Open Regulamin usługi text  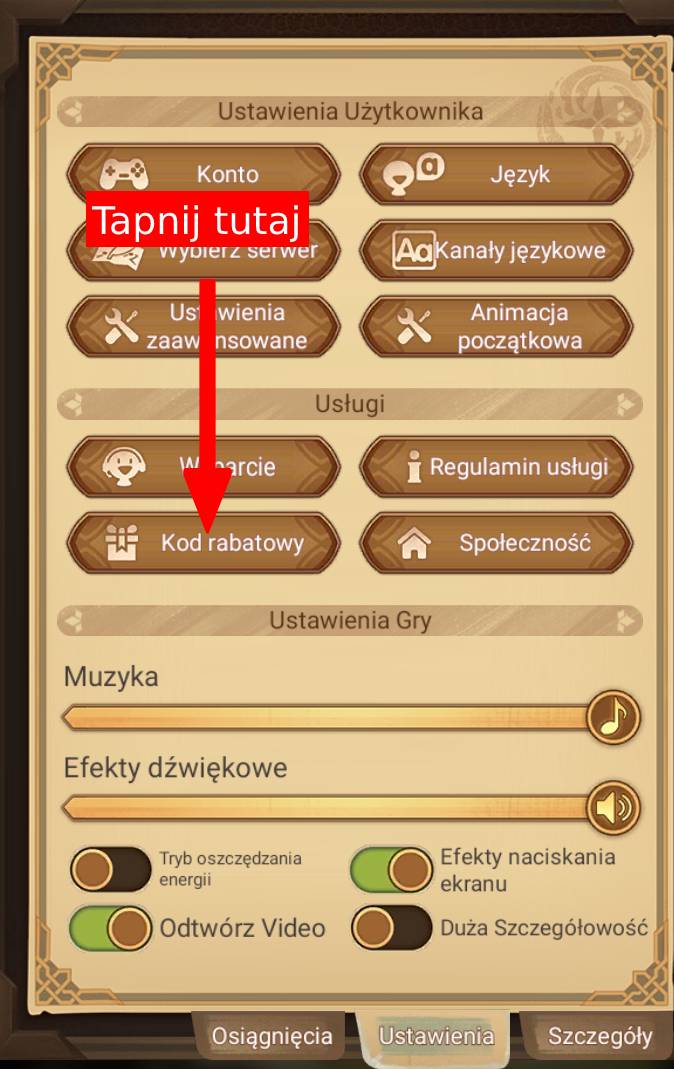coord(519,467)
